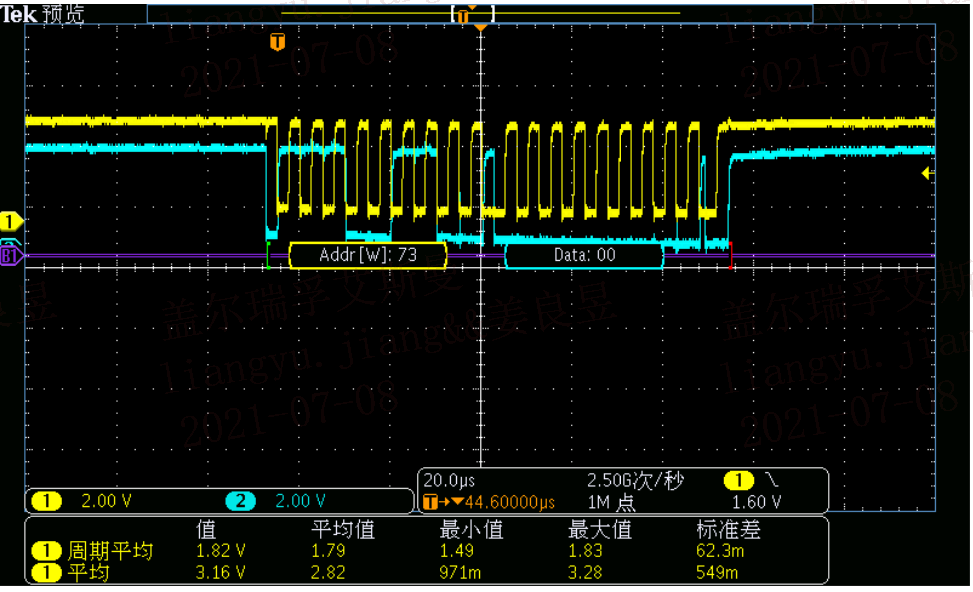Screen dimensions: 973x592
Task: Select channel 1 ground level marker
Action: (11, 221)
